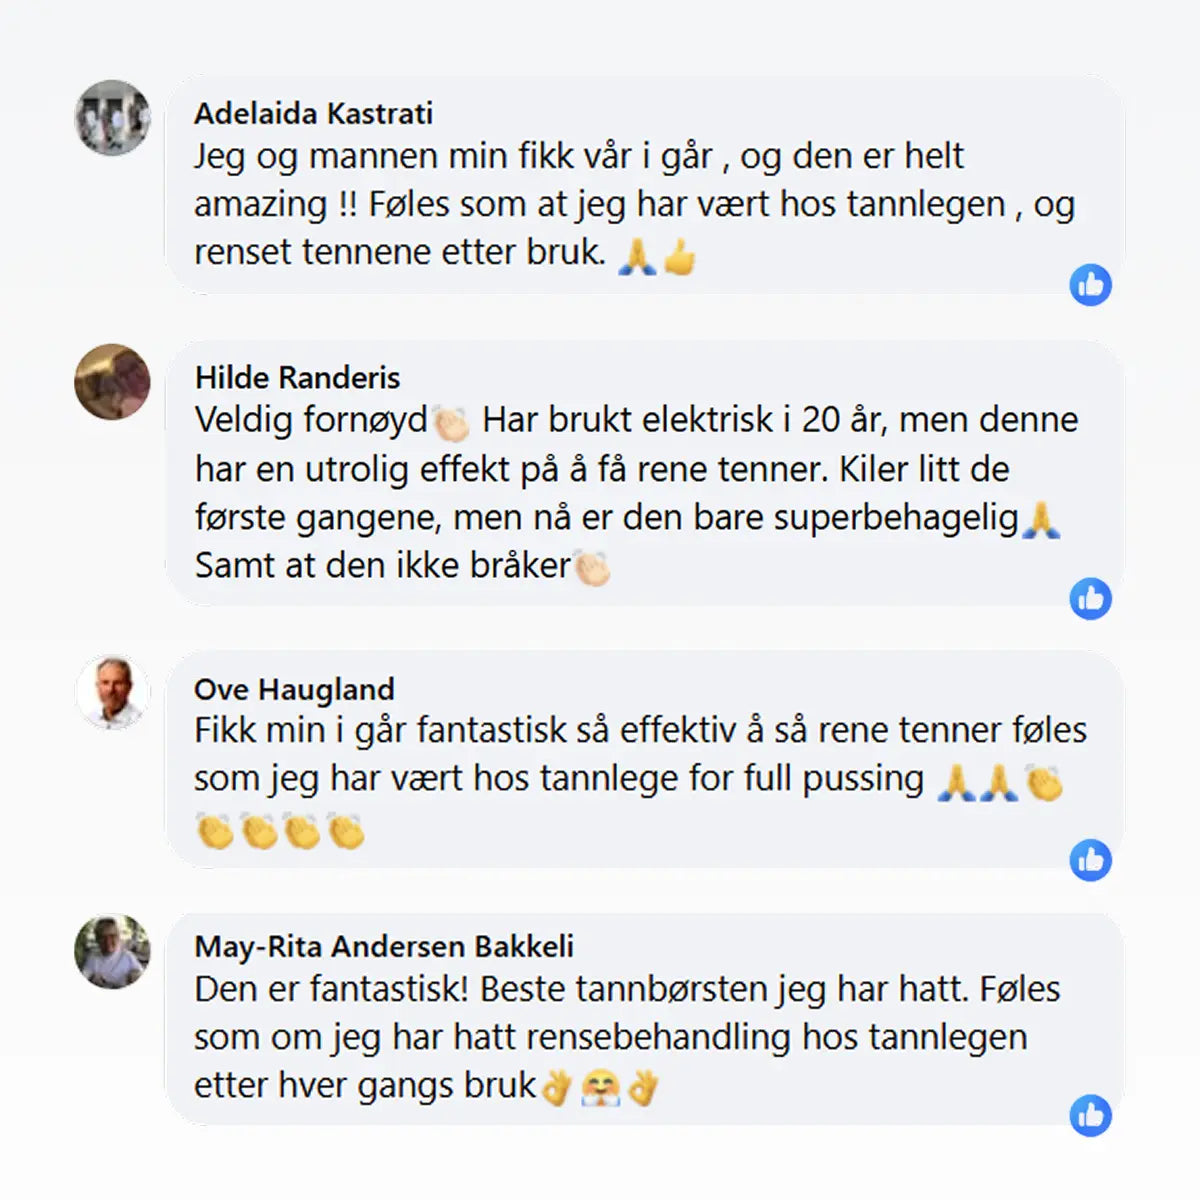
Task: Click Adelaida Kastrati's profile picture
Action: tap(112, 115)
